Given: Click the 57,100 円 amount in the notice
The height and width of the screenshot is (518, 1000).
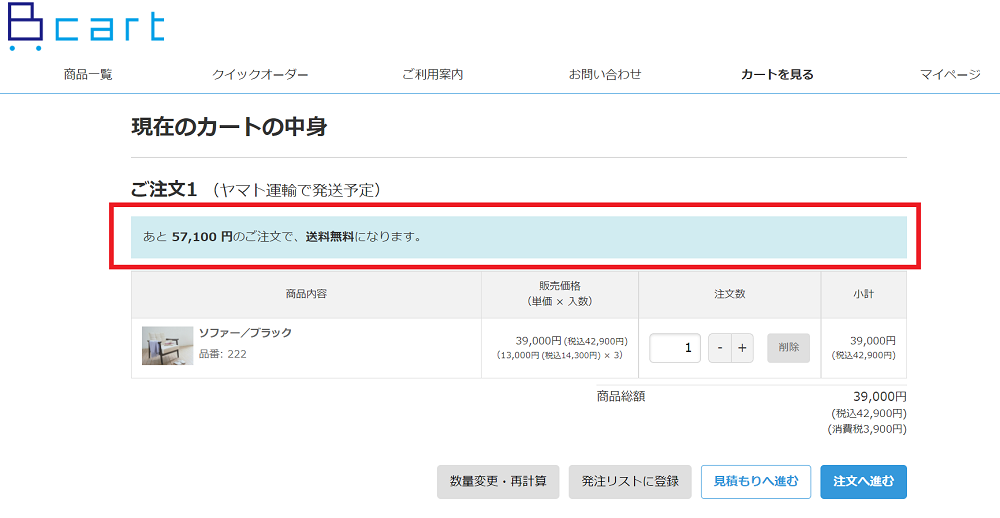Looking at the screenshot, I should click(202, 237).
